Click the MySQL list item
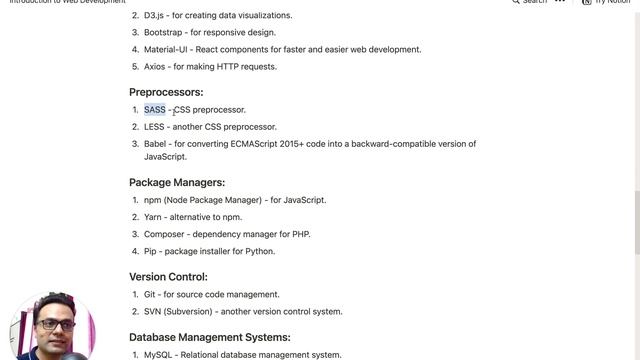The width and height of the screenshot is (640, 360). coord(242,355)
